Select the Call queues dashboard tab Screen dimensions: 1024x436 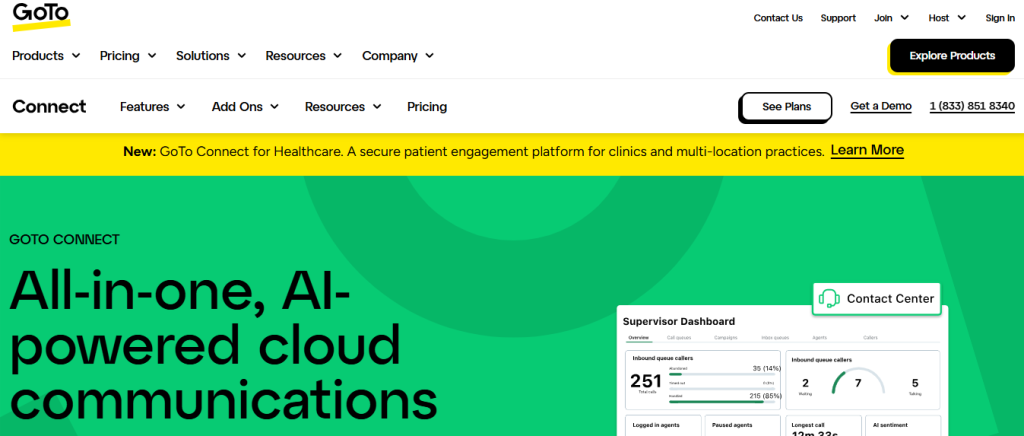tap(679, 338)
